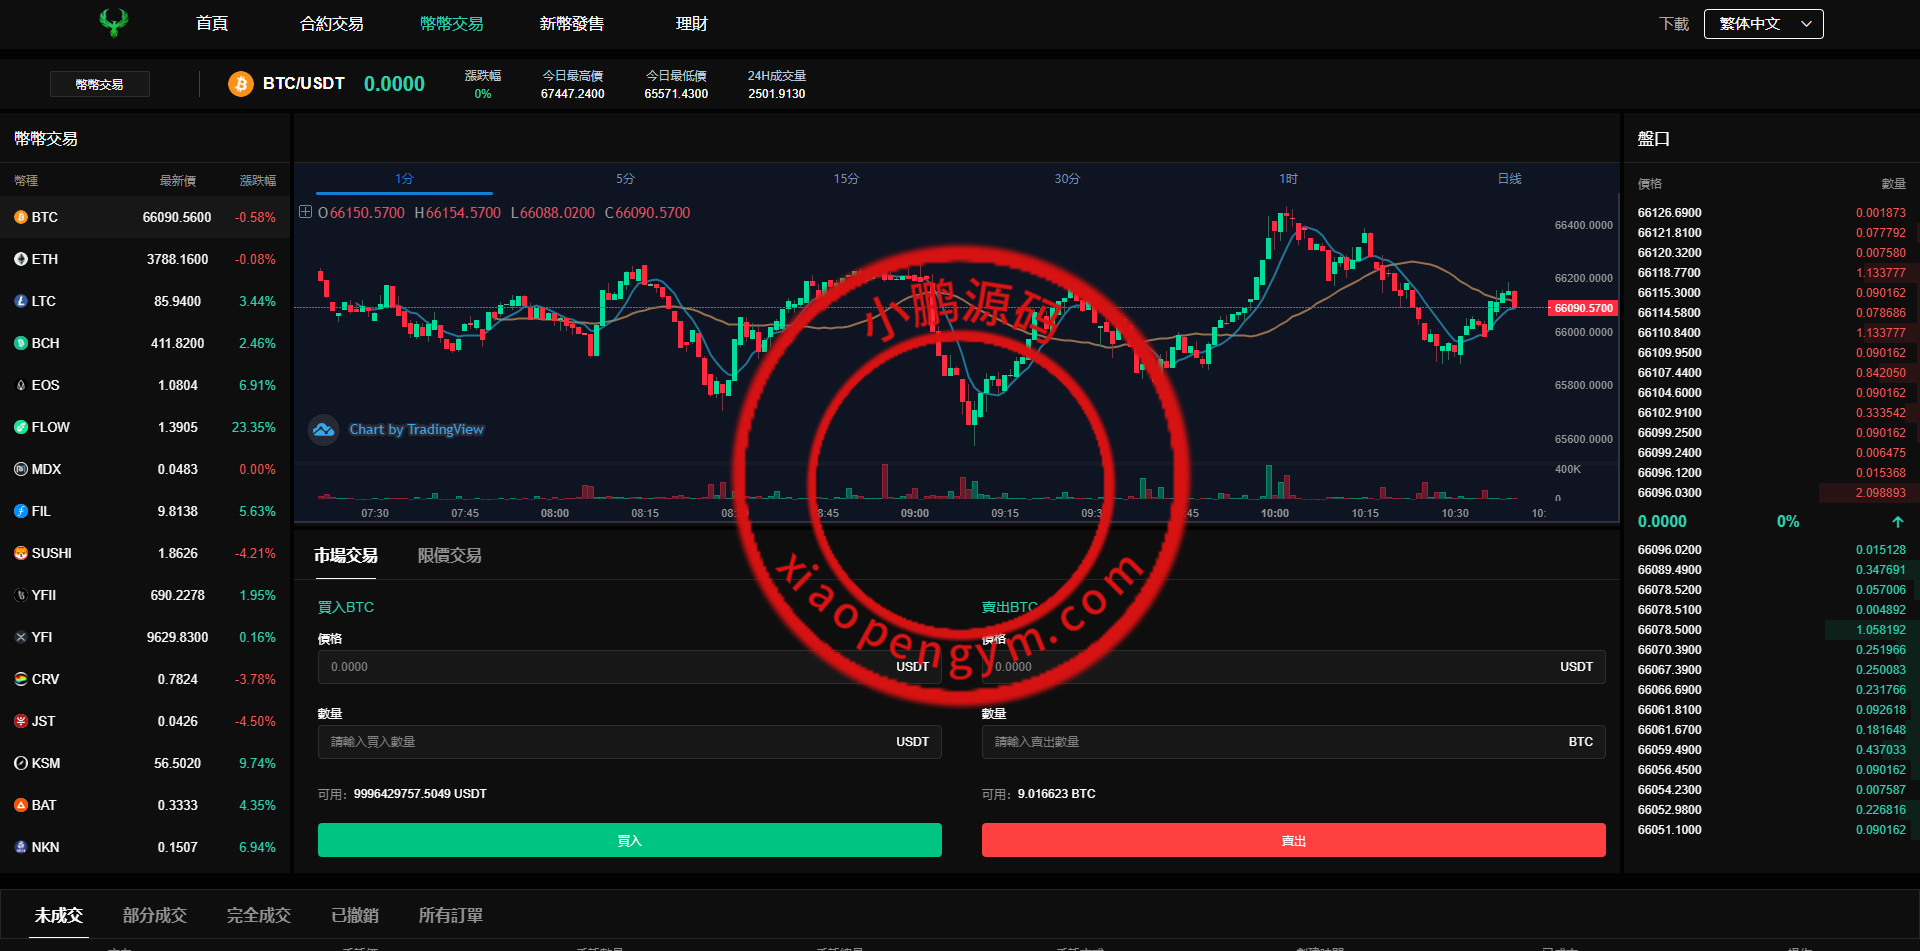
Task: Select the FLOW coin icon
Action: click(21, 427)
